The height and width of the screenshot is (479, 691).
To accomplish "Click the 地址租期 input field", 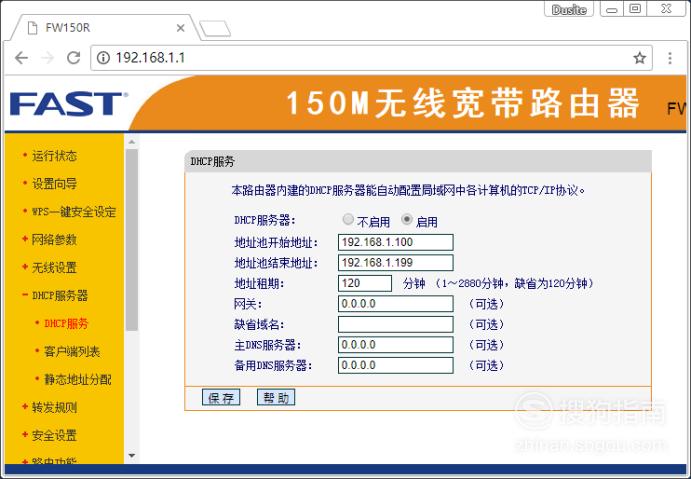I will tap(364, 283).
